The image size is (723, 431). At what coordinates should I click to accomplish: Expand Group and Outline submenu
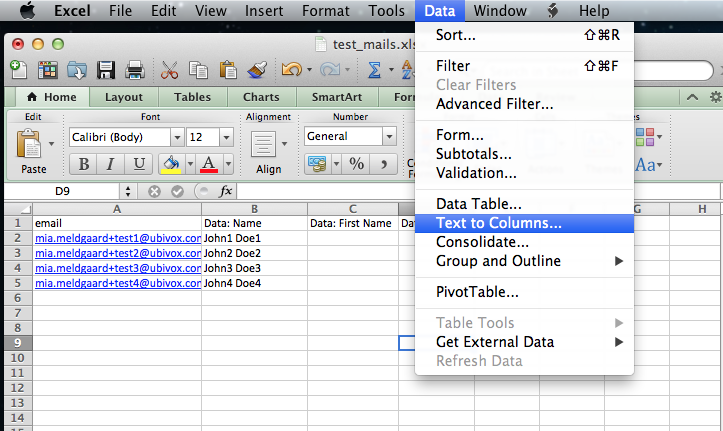[x=524, y=261]
